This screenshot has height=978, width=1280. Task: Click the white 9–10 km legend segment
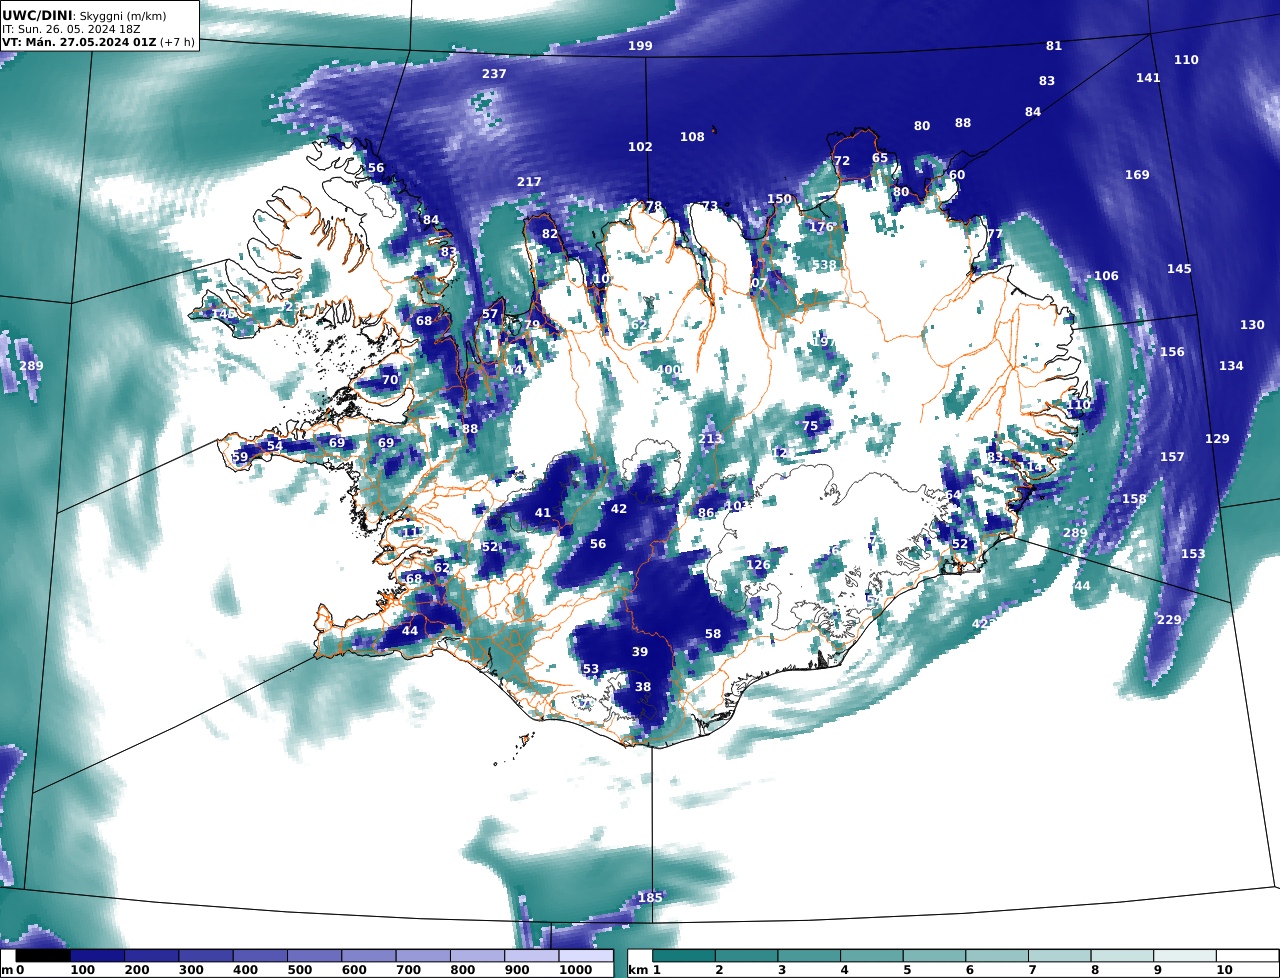pyautogui.click(x=1185, y=956)
